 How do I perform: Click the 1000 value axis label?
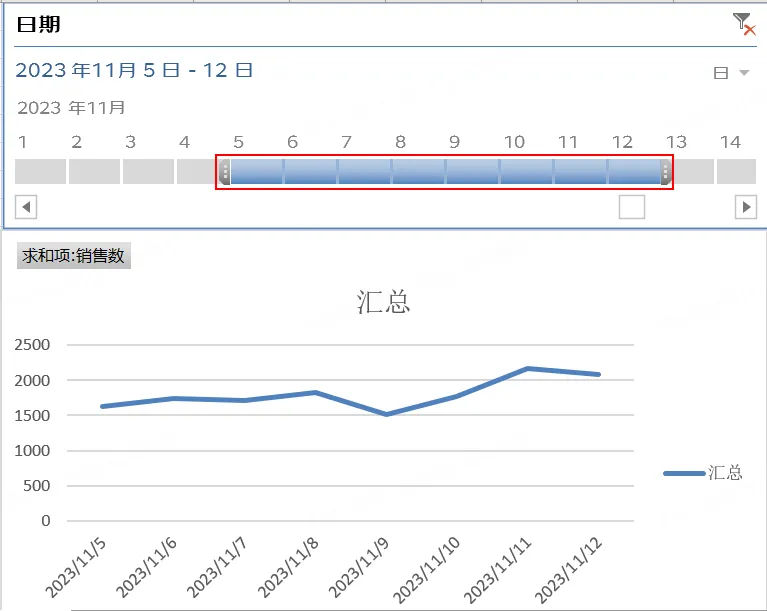[x=32, y=451]
